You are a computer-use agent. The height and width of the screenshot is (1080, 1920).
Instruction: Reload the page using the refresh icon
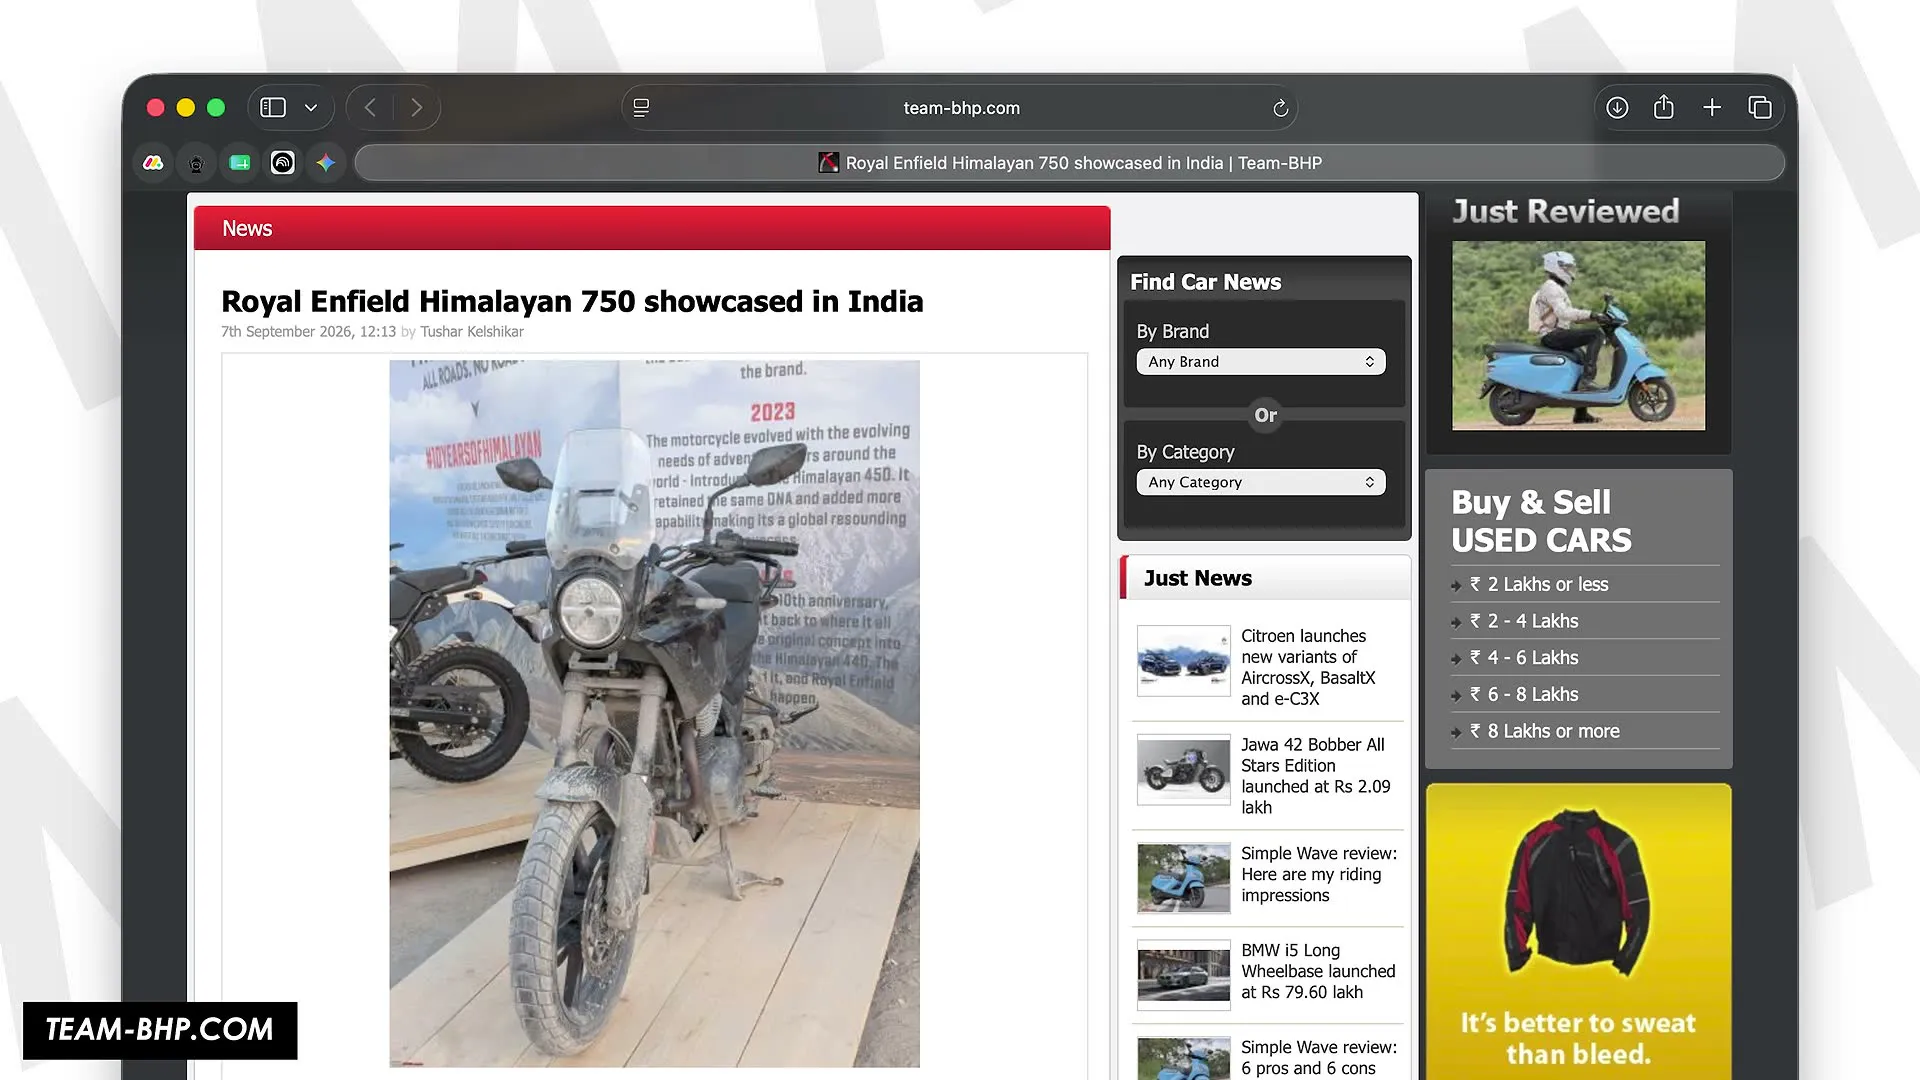point(1280,108)
